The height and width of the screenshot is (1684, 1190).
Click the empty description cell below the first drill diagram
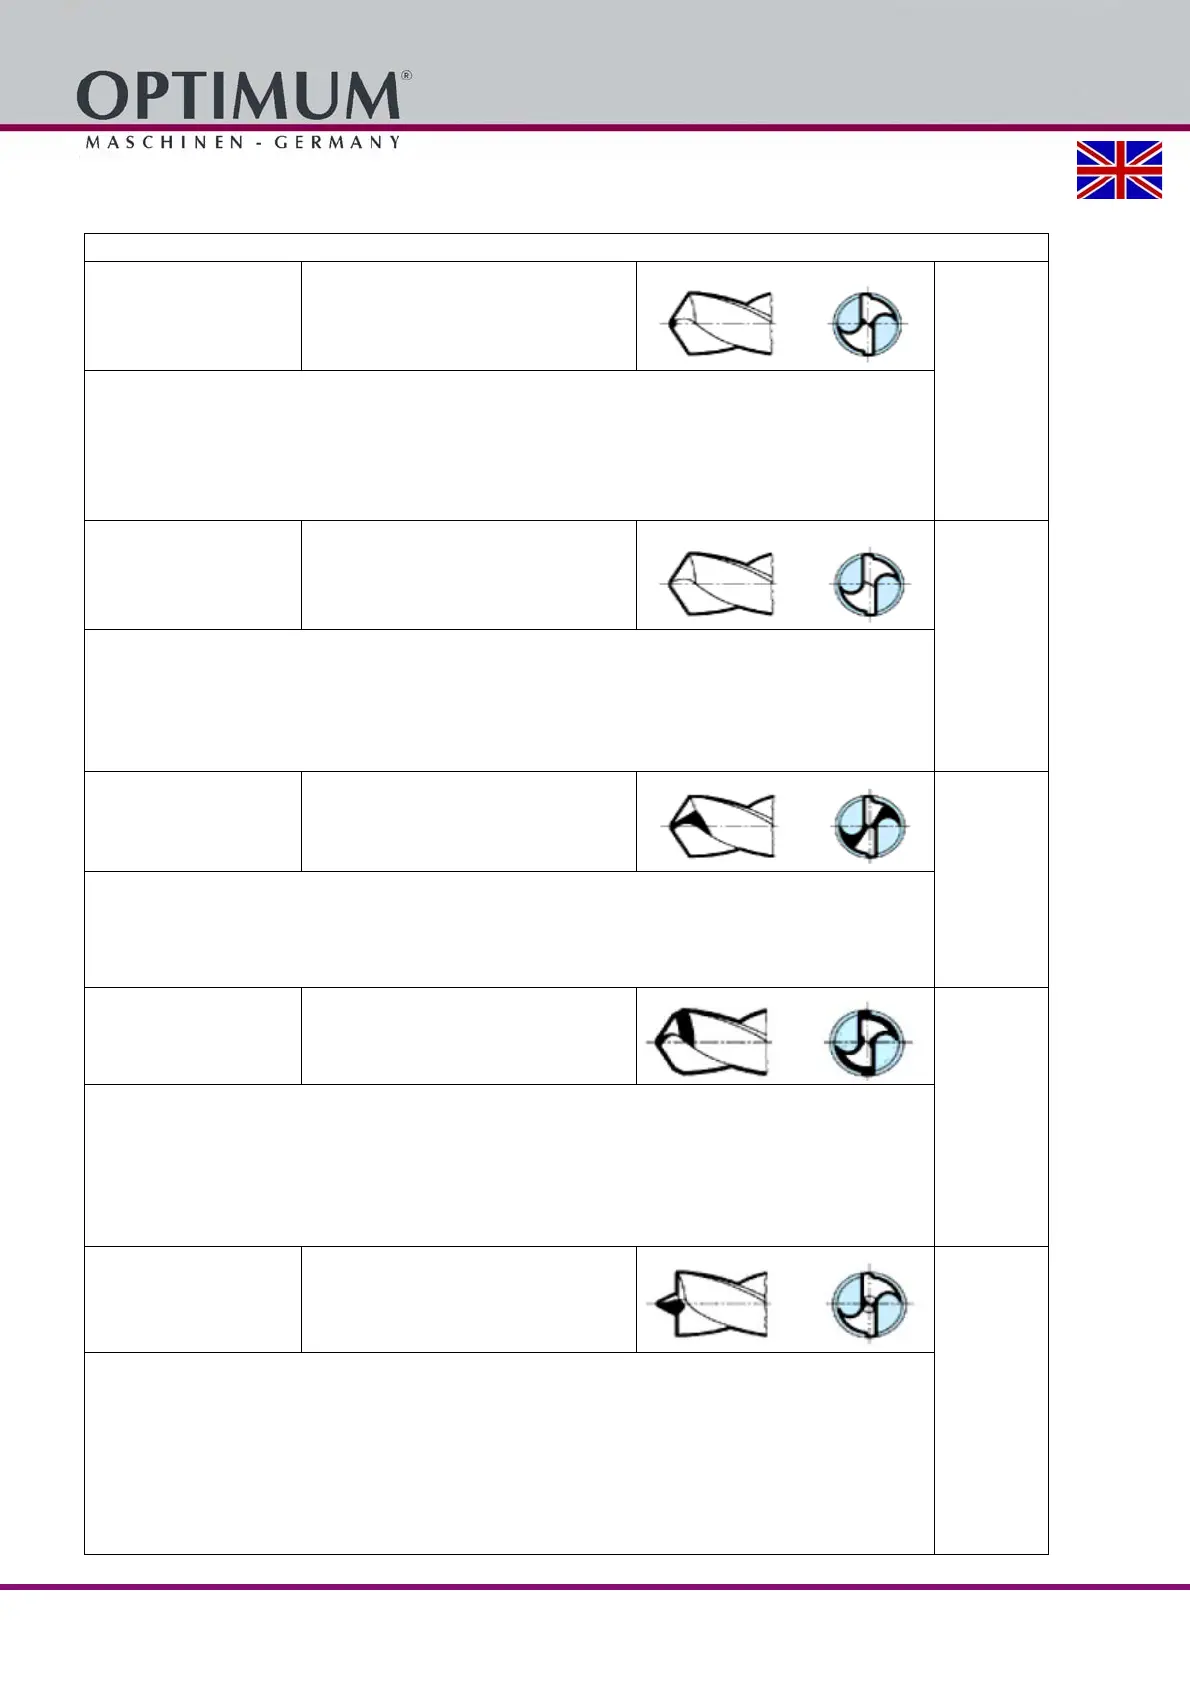coord(510,445)
